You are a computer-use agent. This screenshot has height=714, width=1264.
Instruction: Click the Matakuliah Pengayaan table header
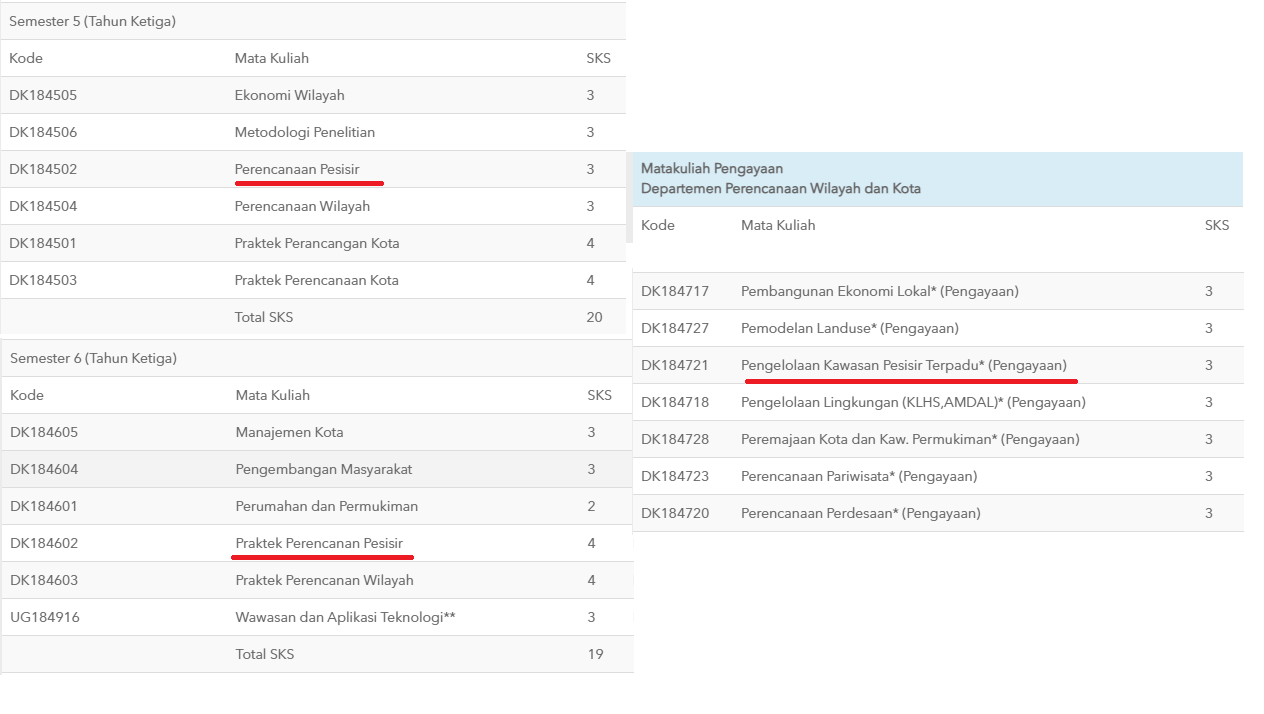click(x=780, y=179)
